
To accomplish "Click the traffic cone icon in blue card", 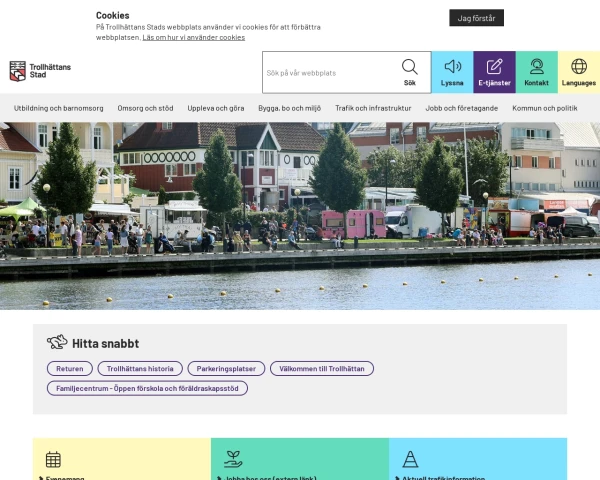I will [410, 459].
